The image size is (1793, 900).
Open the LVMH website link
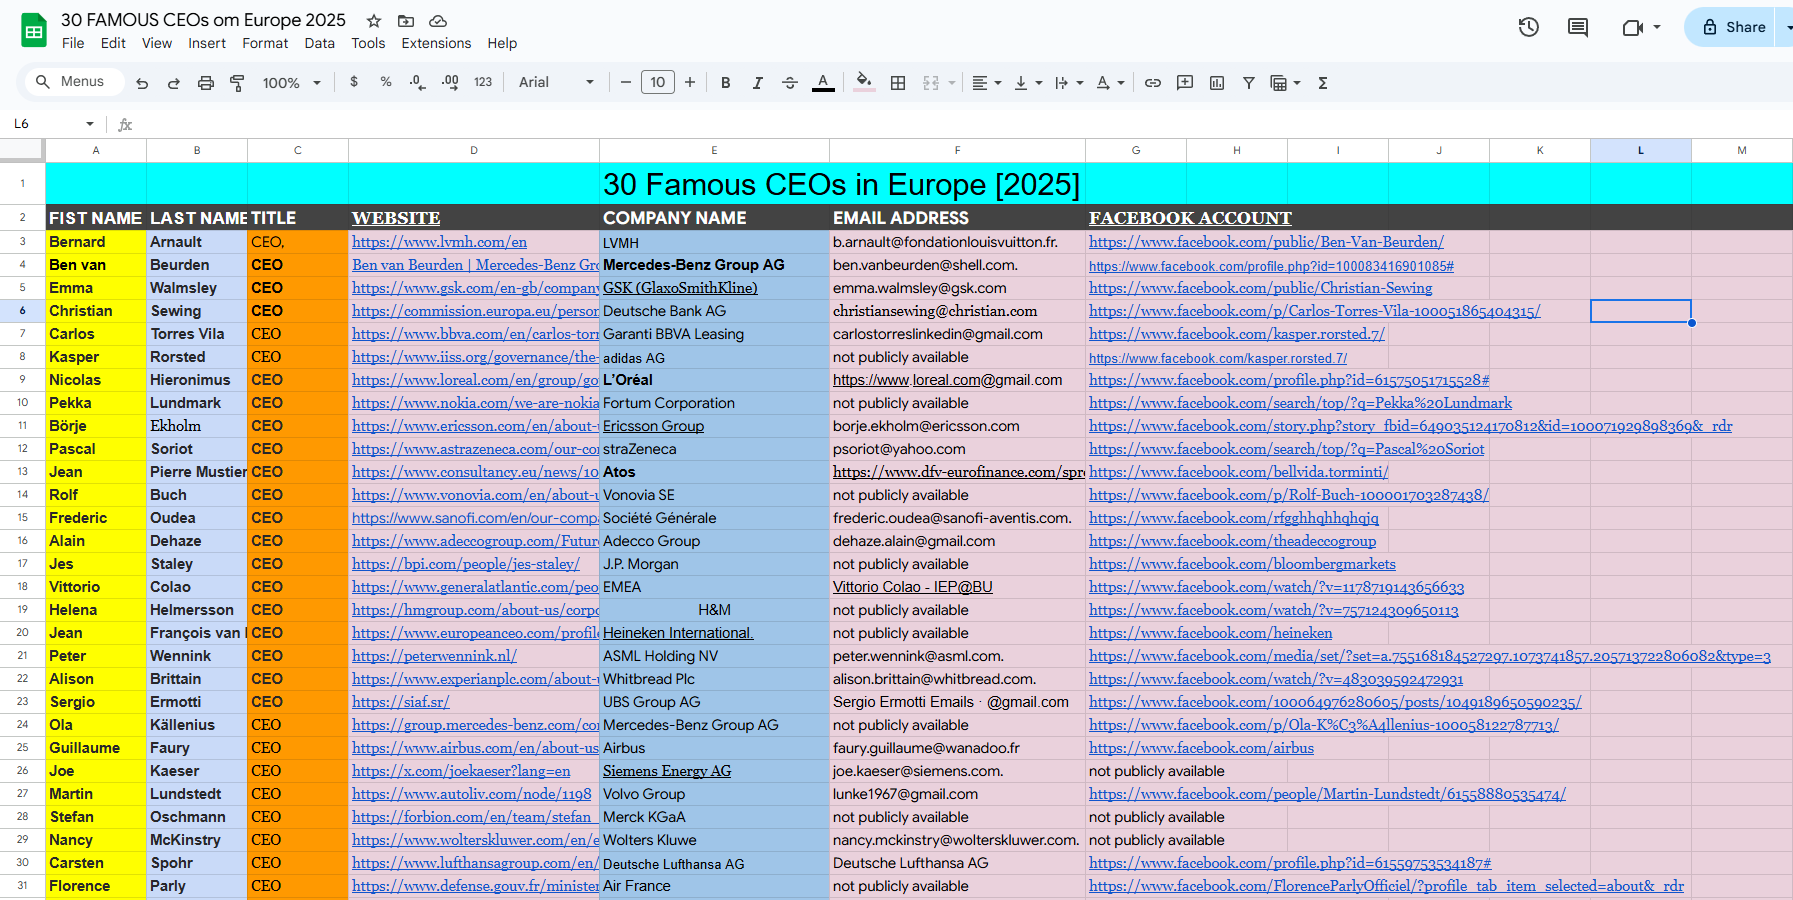coord(439,242)
